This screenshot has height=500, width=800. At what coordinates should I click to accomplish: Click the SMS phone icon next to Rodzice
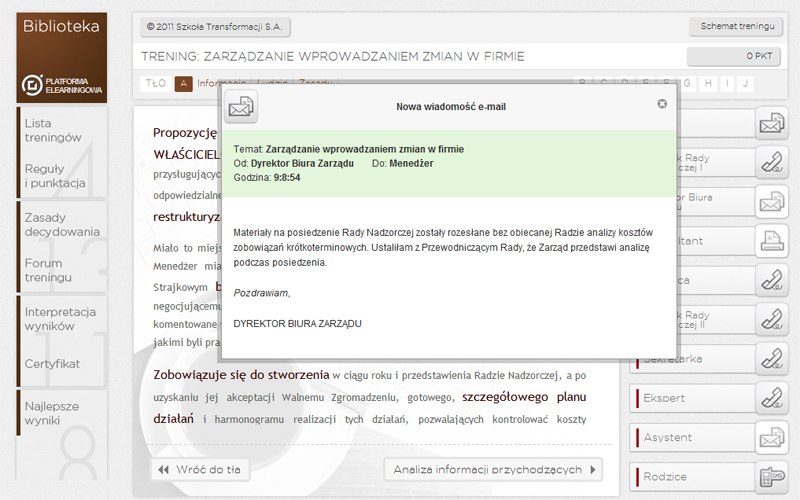[x=771, y=477]
